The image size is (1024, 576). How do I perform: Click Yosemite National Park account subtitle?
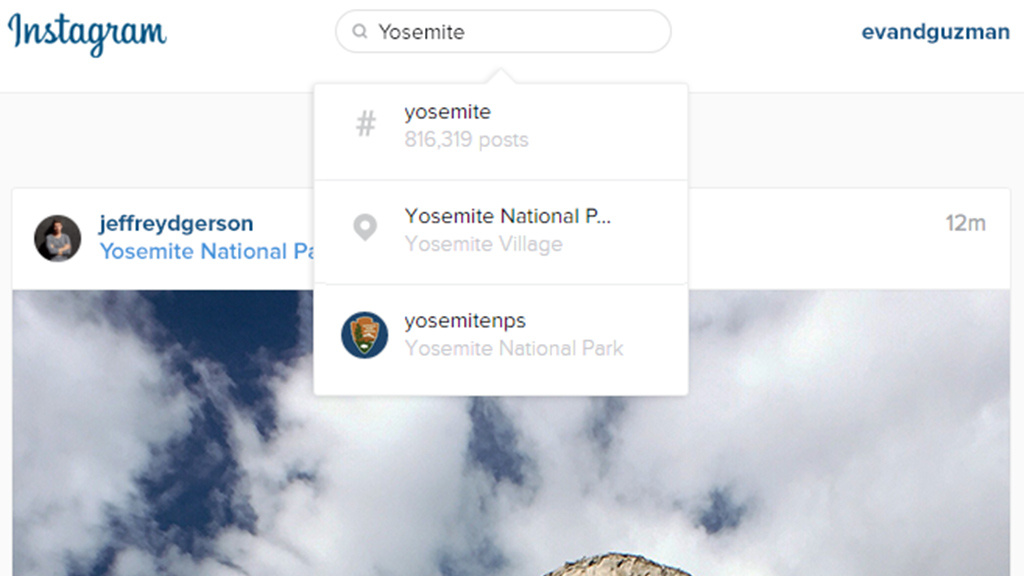(x=514, y=349)
